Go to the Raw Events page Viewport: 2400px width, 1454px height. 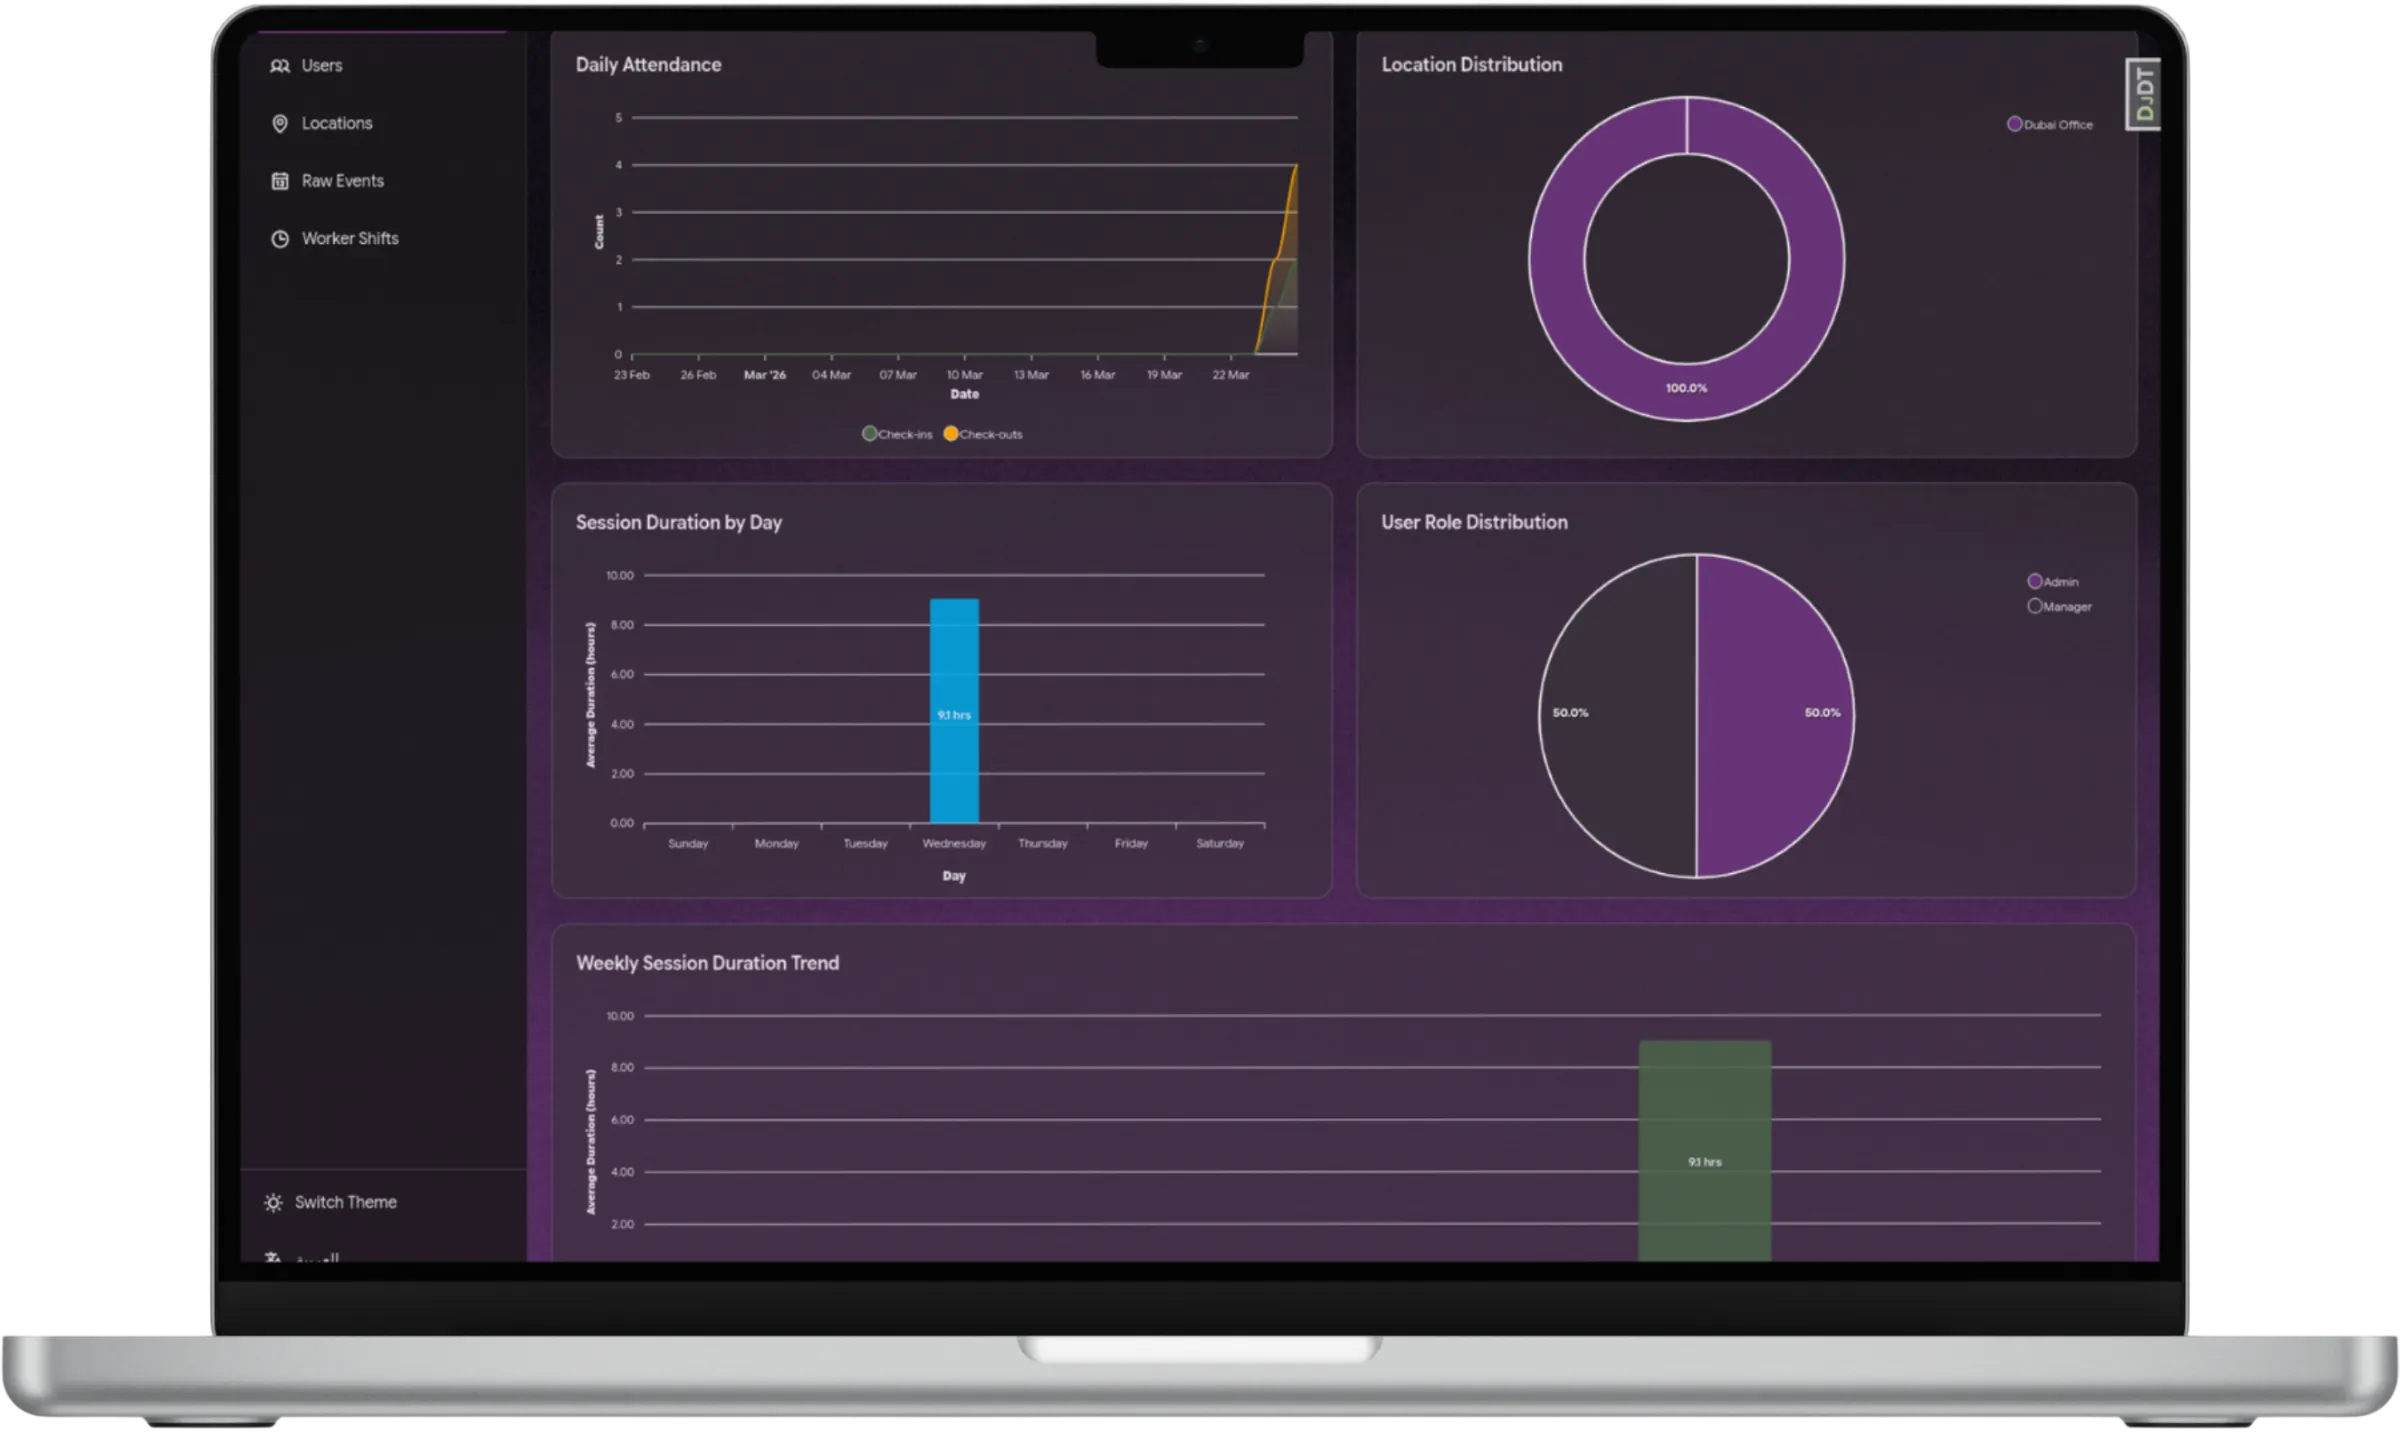[342, 181]
